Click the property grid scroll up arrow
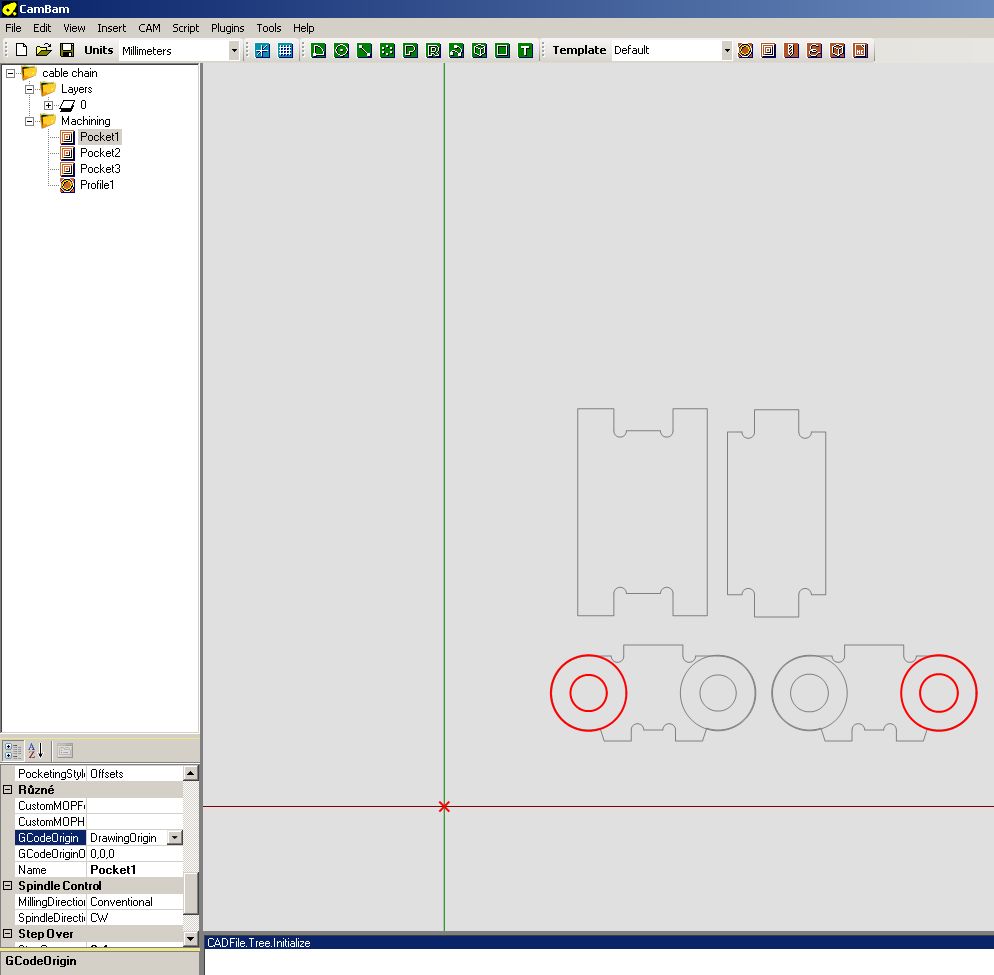Viewport: 994px width, 975px height. point(191,773)
